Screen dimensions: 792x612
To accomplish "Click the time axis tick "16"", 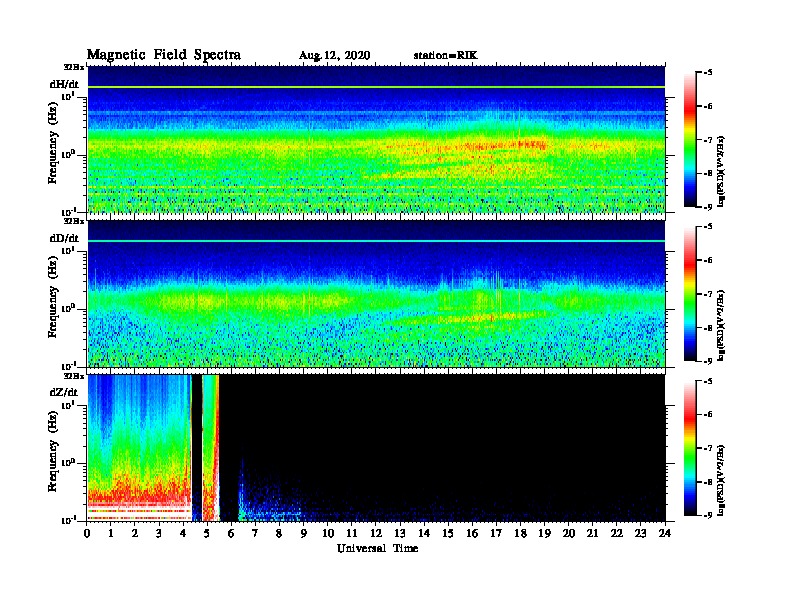I will pos(472,534).
